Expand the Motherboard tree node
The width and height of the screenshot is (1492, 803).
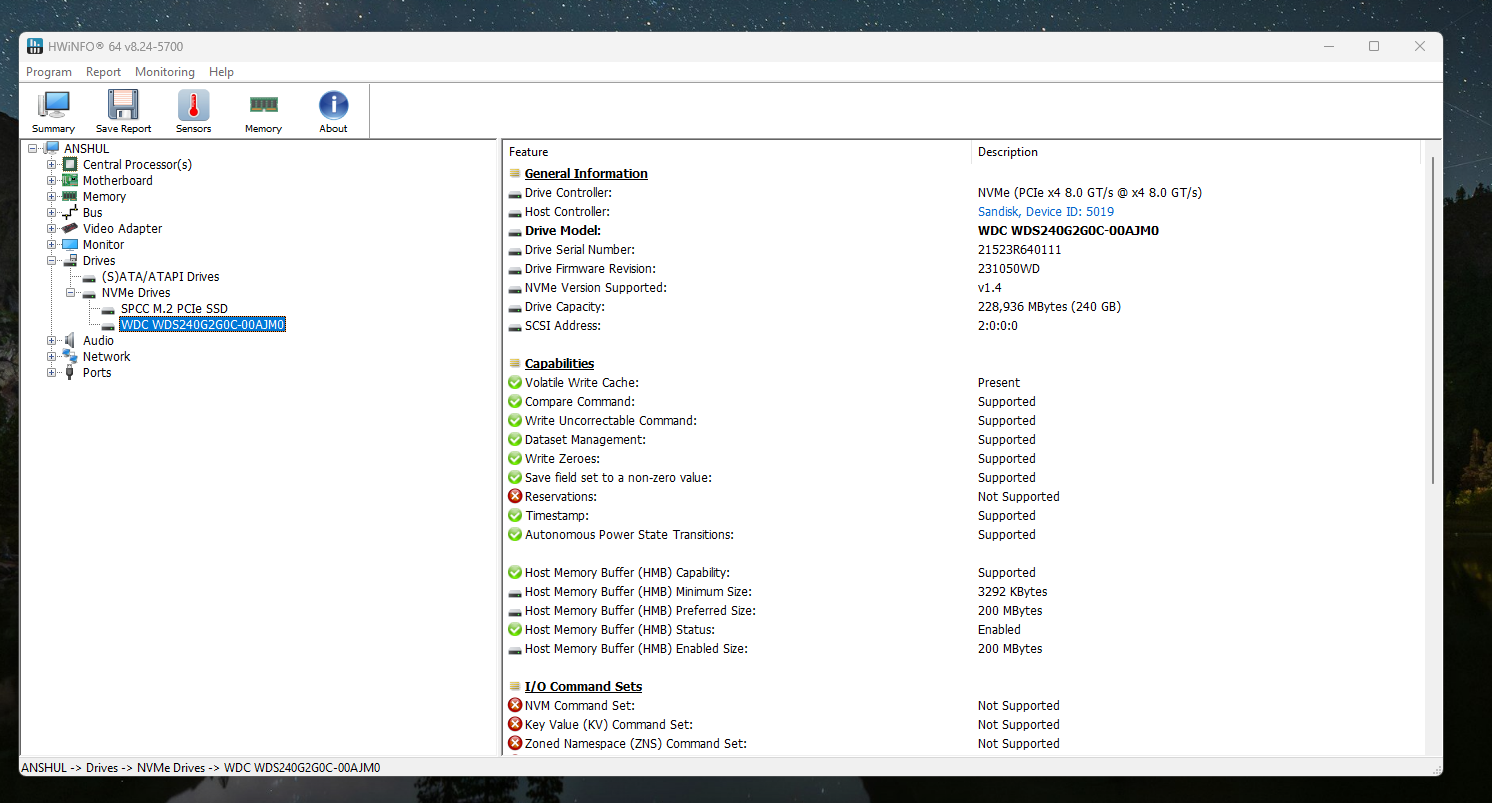pos(52,181)
